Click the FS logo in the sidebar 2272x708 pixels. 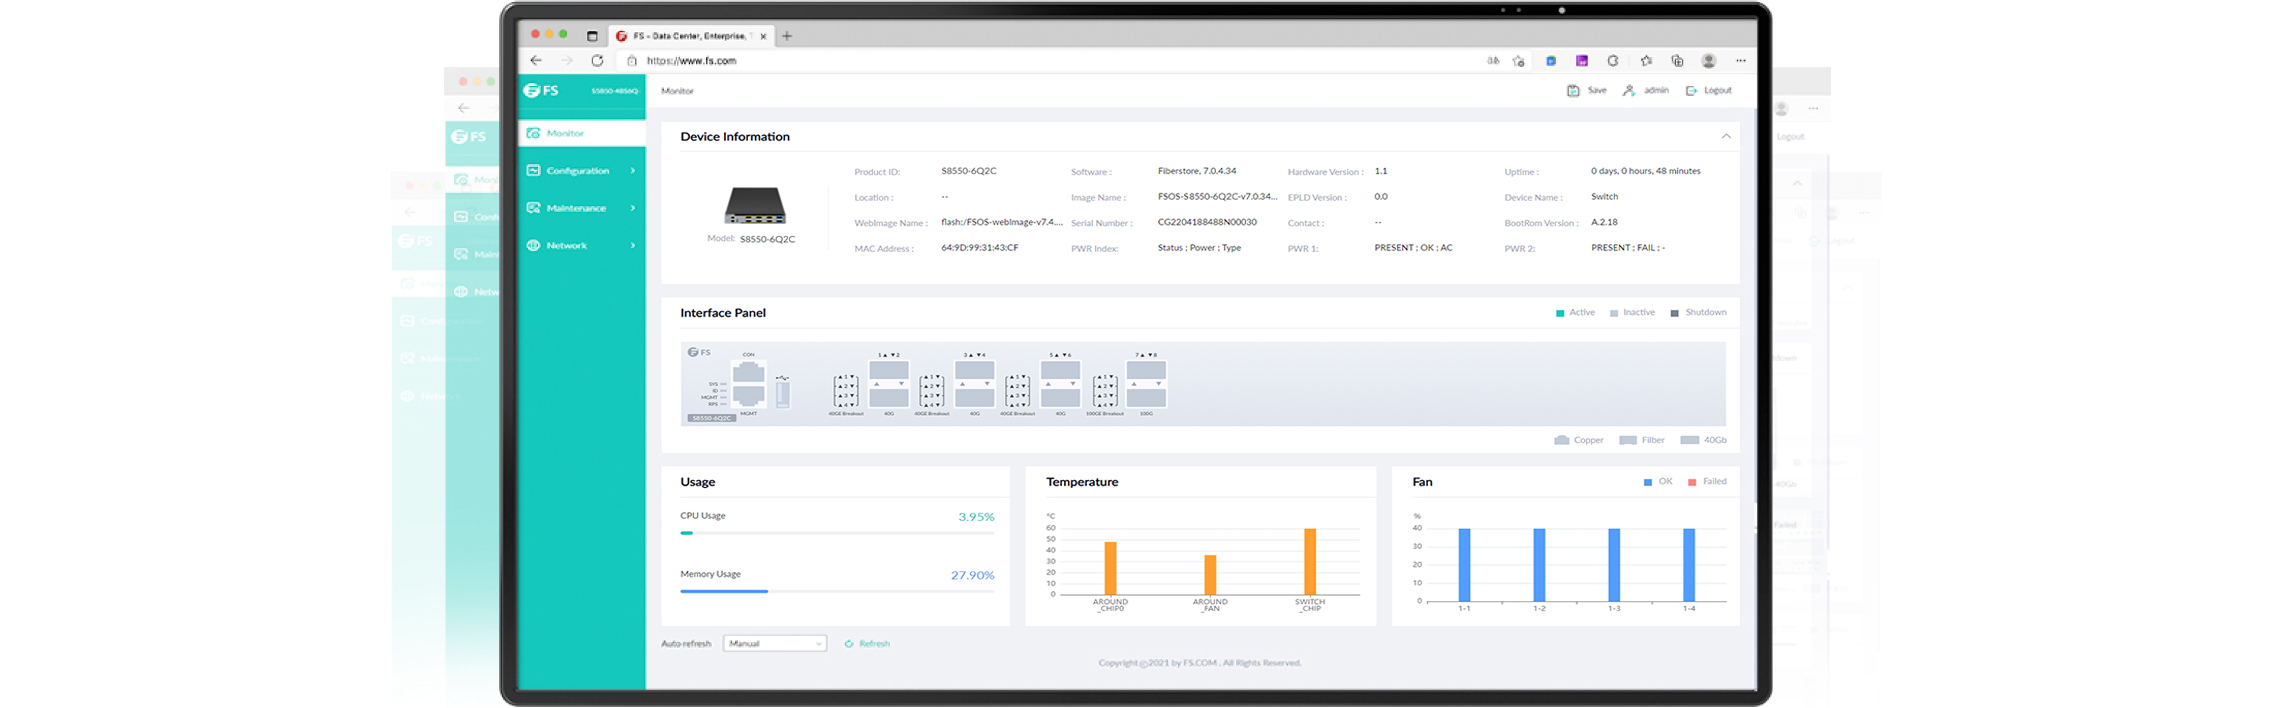542,91
